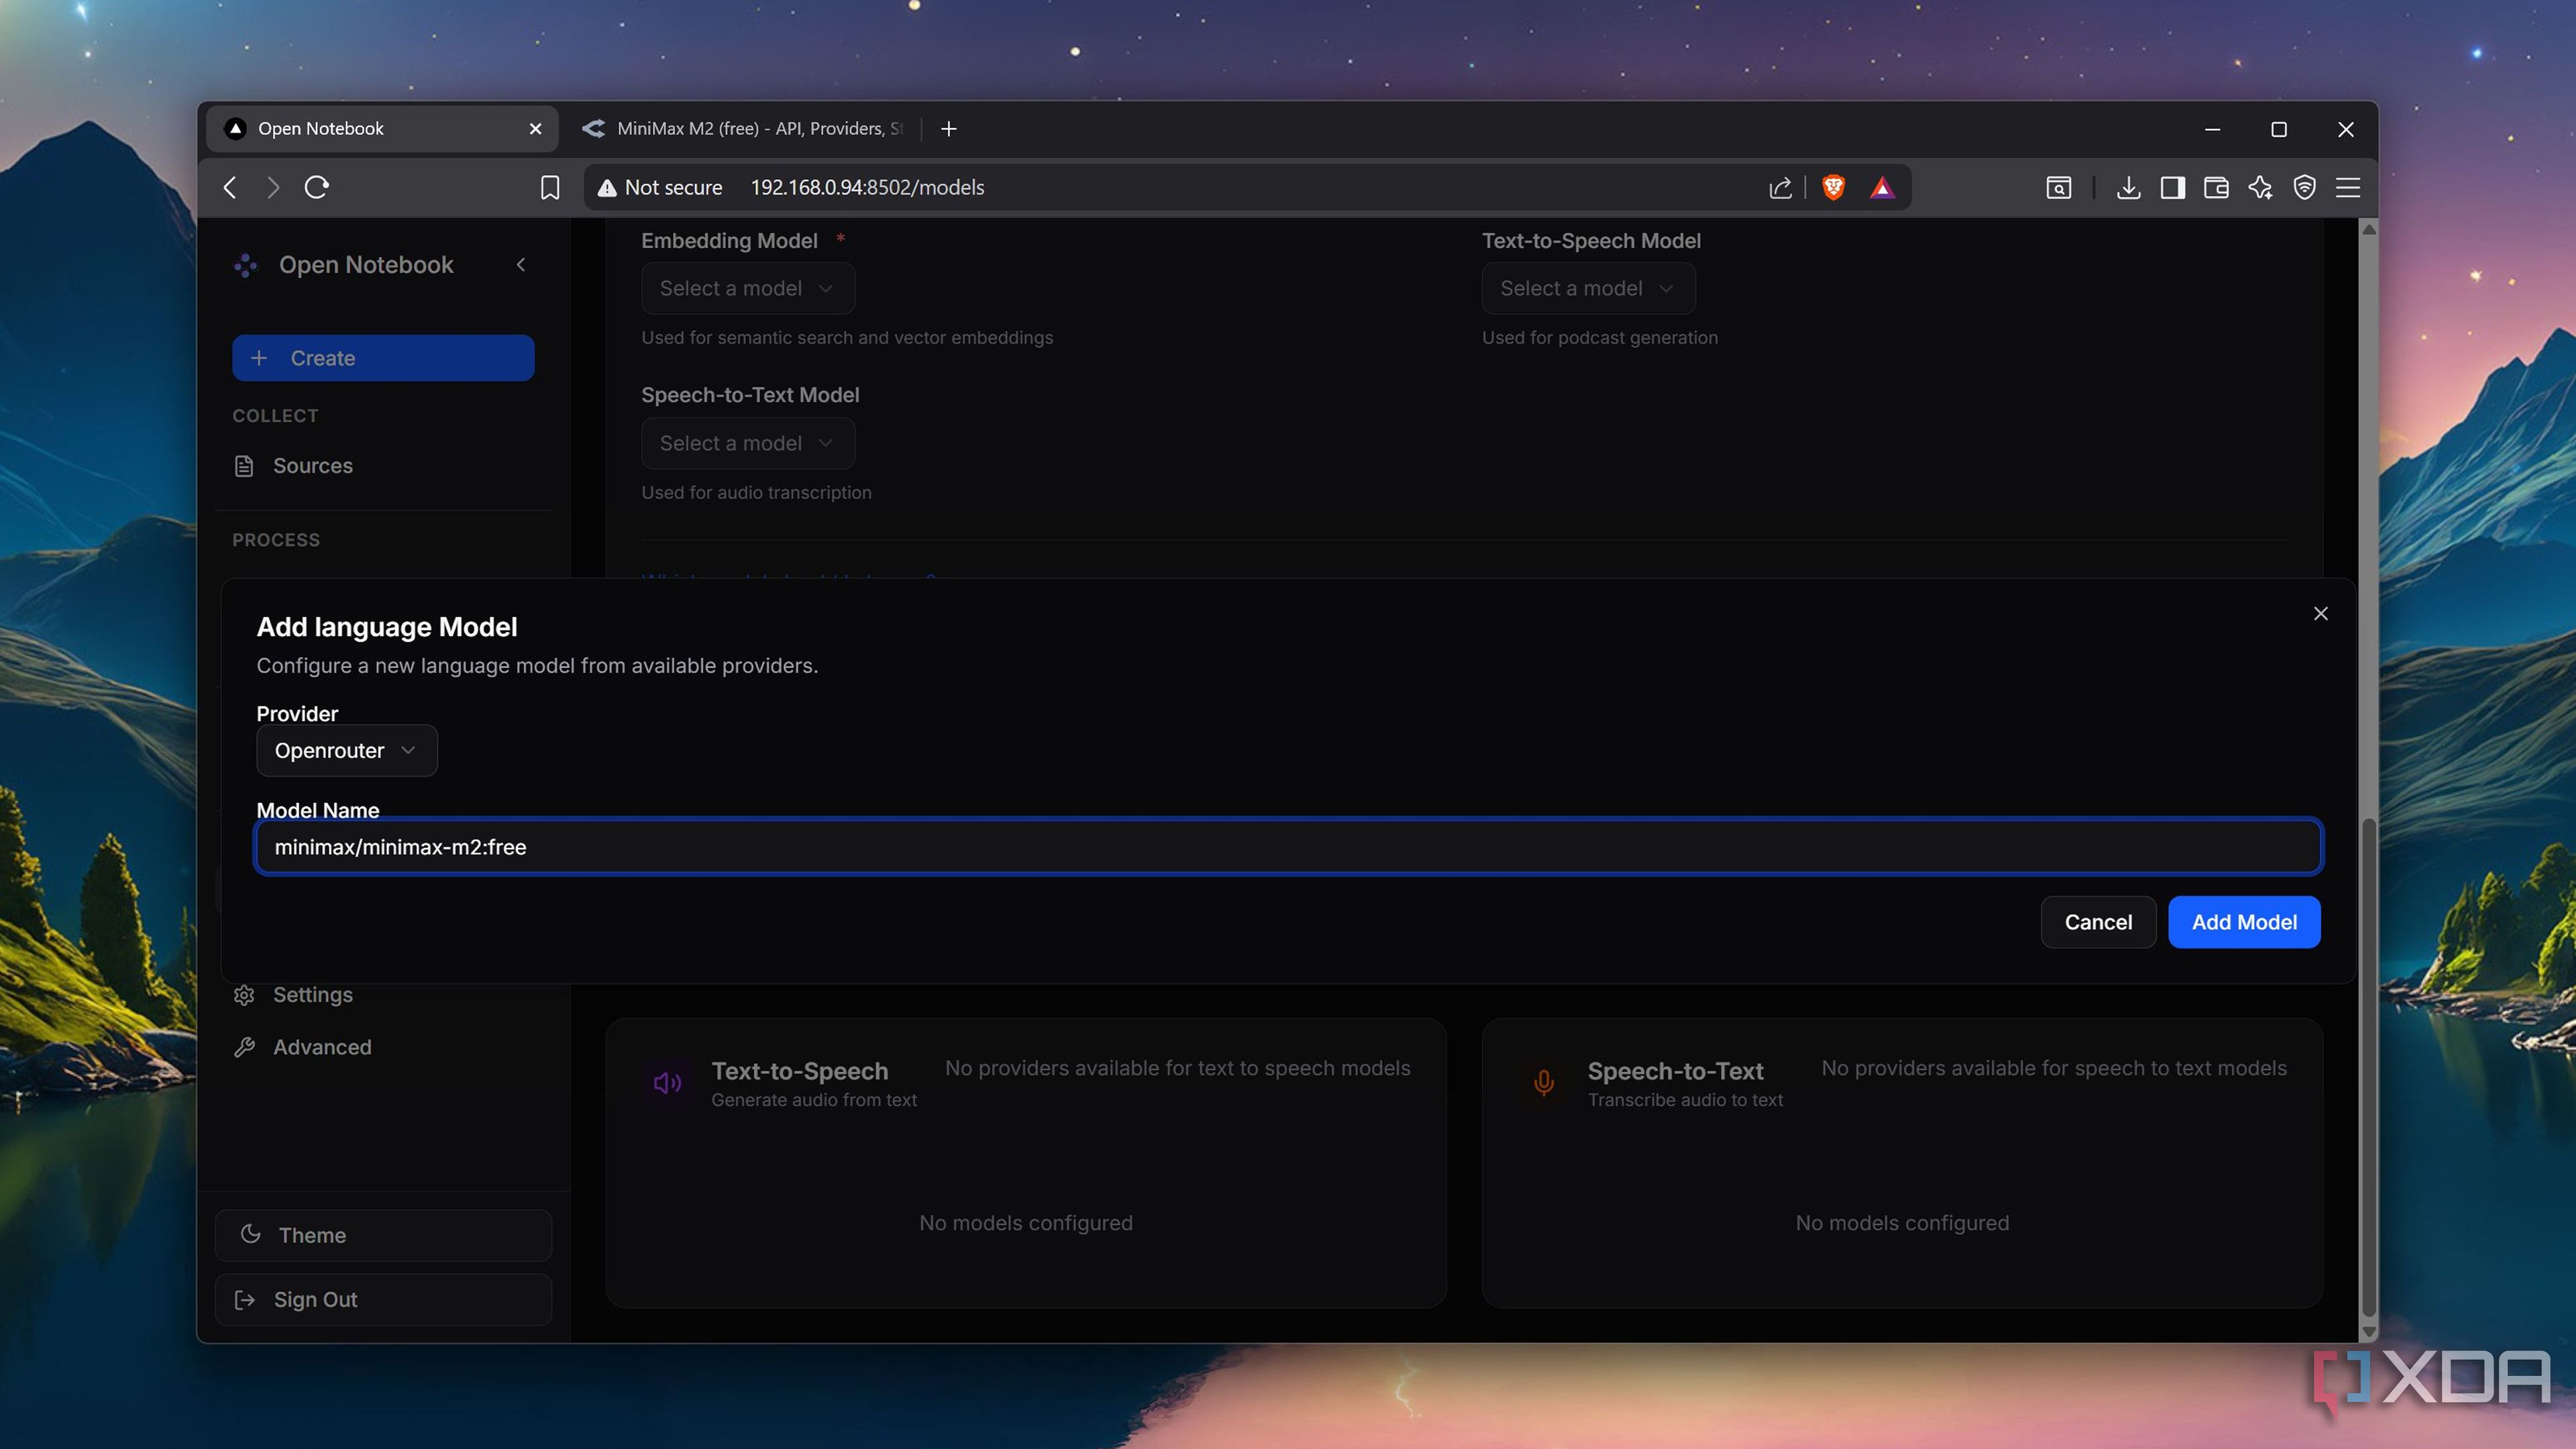The height and width of the screenshot is (1449, 2576).
Task: Click the Add Model button
Action: click(x=2243, y=922)
